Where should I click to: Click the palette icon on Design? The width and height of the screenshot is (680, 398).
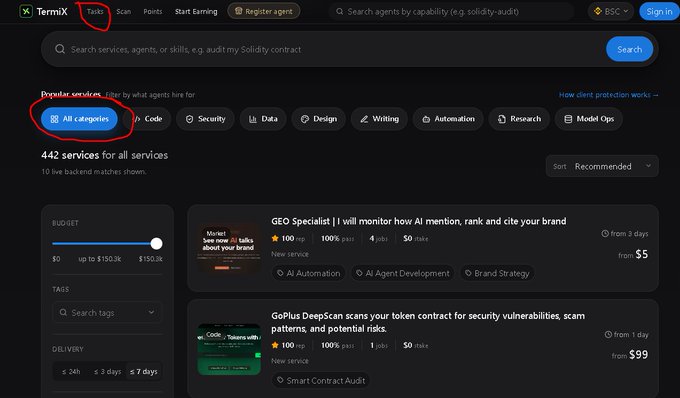[x=305, y=119]
